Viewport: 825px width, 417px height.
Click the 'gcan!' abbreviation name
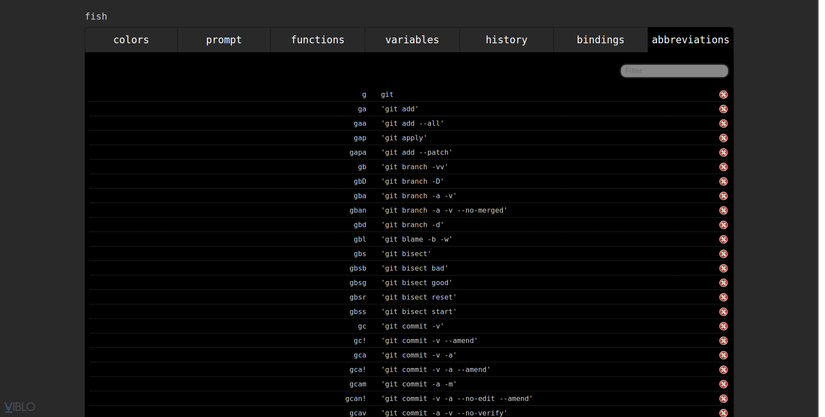356,399
